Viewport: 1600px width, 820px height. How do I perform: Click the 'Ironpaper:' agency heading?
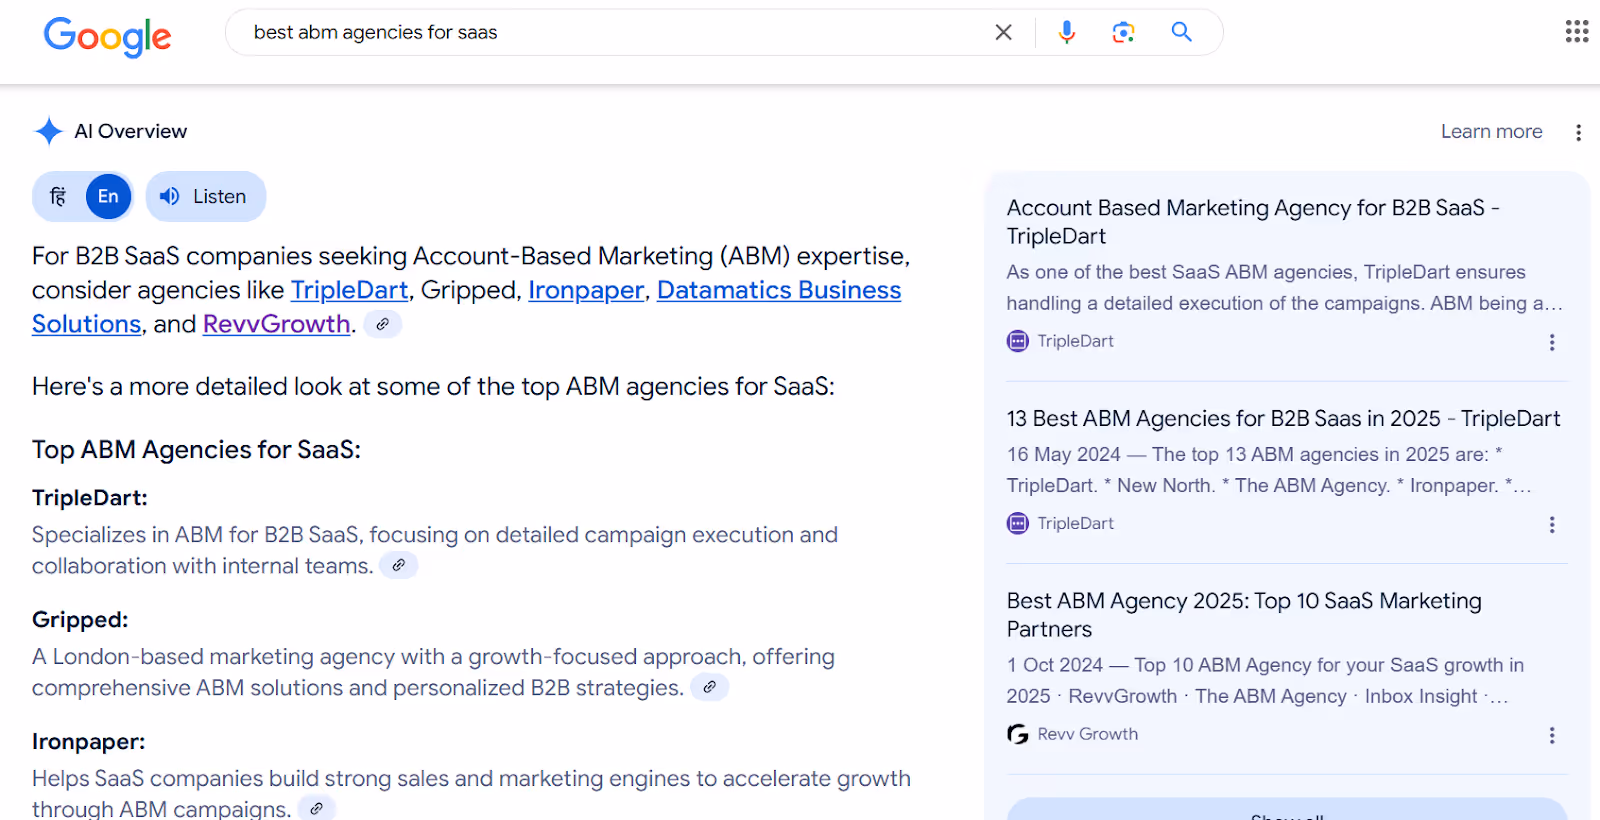89,742
